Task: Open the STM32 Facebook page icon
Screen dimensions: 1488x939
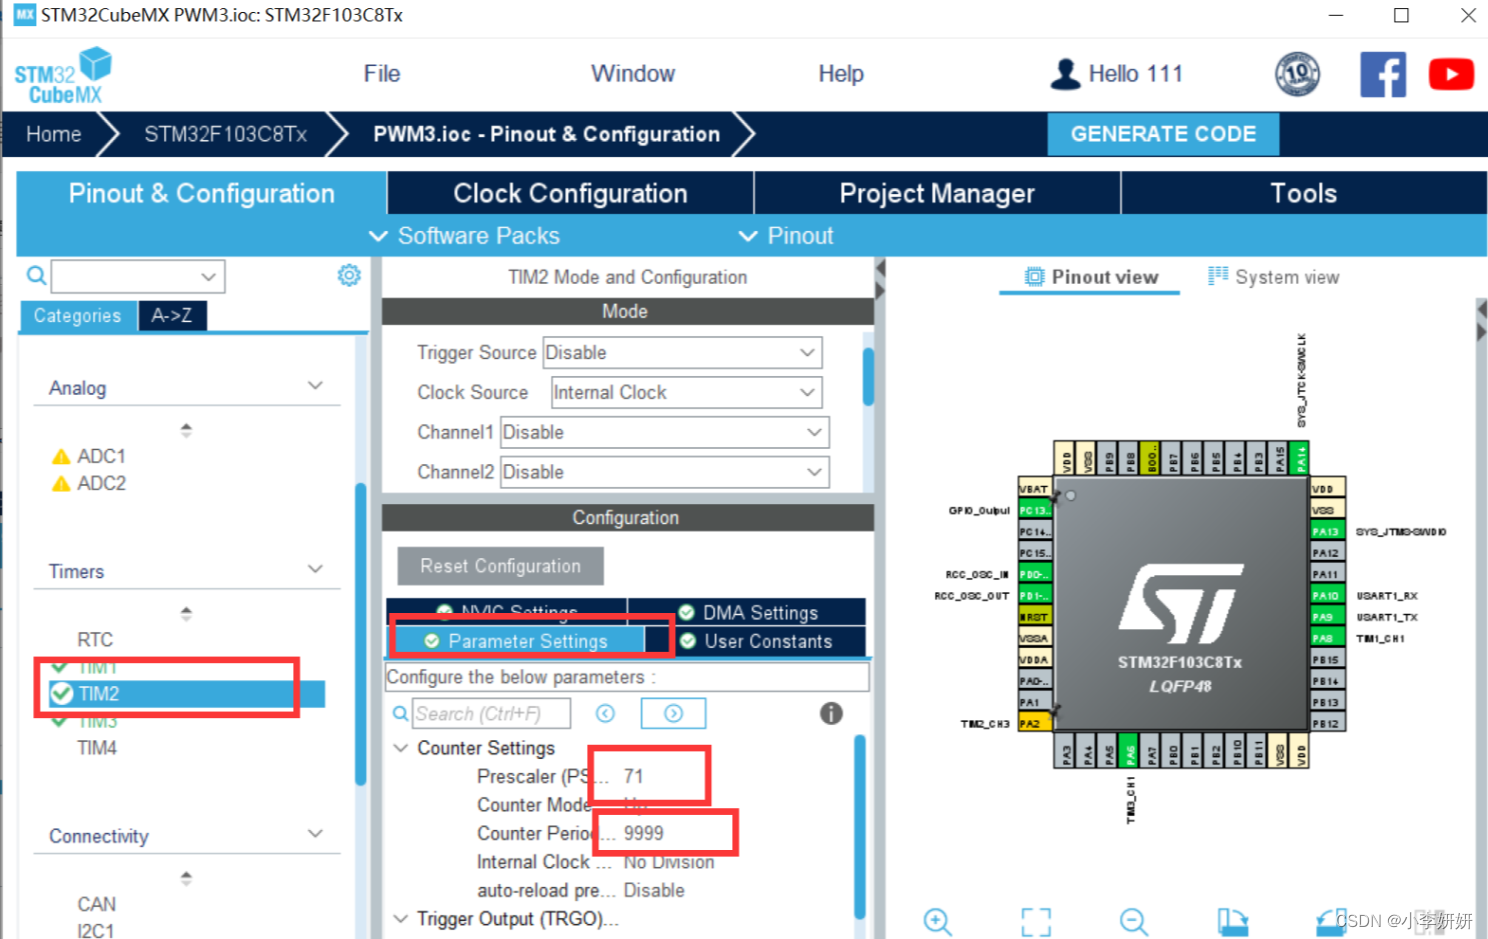Action: (x=1383, y=73)
